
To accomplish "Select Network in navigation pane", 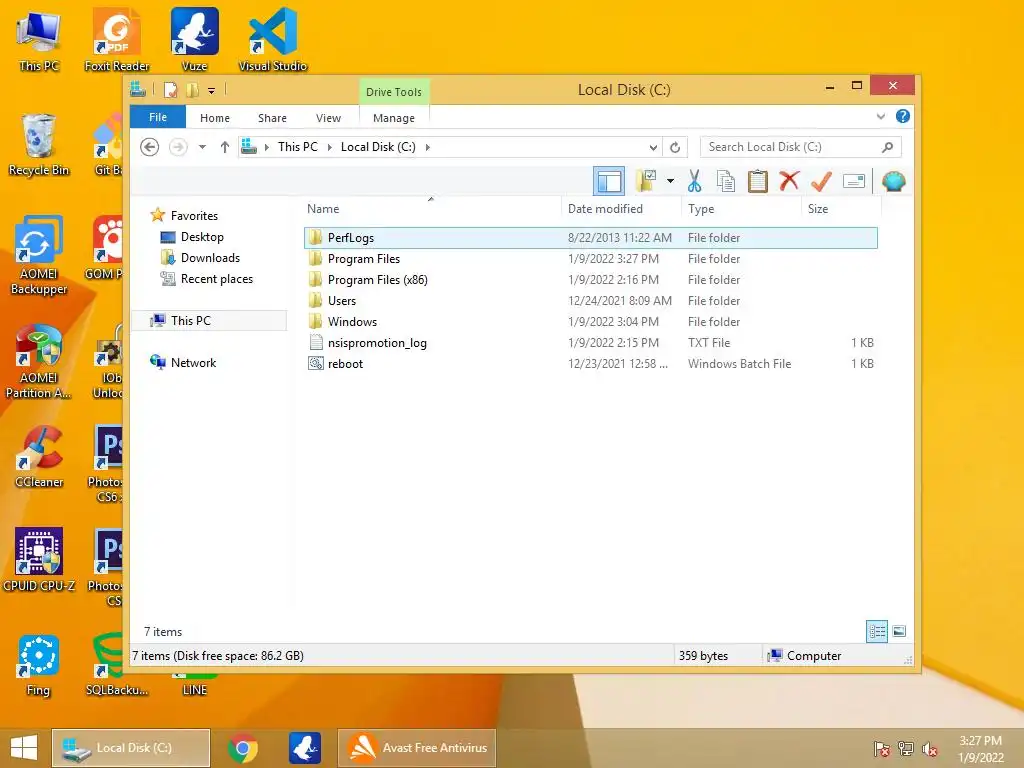I will pyautogui.click(x=193, y=362).
